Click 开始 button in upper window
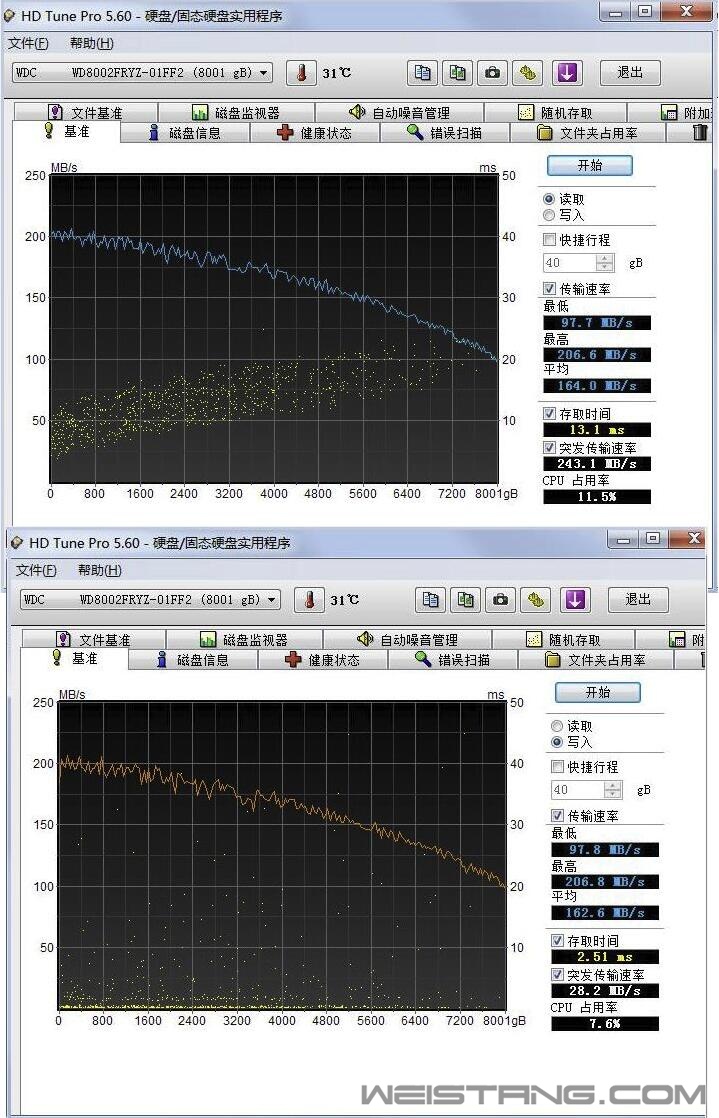Screen dimensions: 719x1118 coord(590,165)
